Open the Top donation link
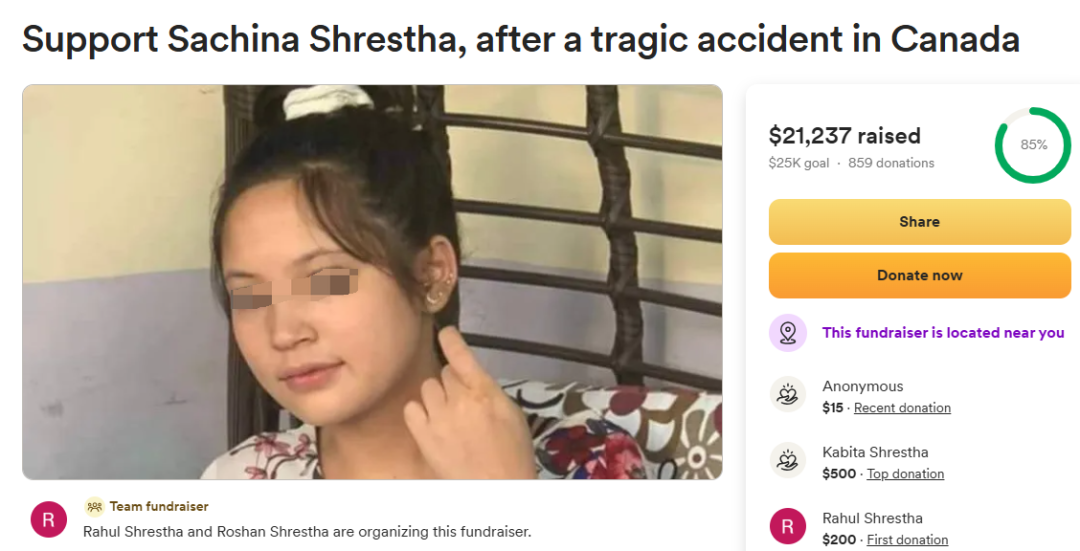1080x551 pixels. click(x=905, y=474)
